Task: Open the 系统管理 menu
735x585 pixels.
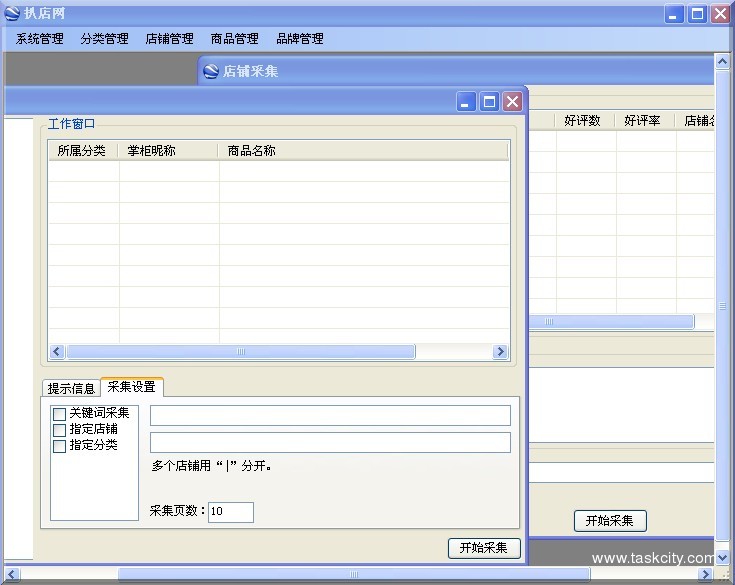Action: [x=39, y=38]
